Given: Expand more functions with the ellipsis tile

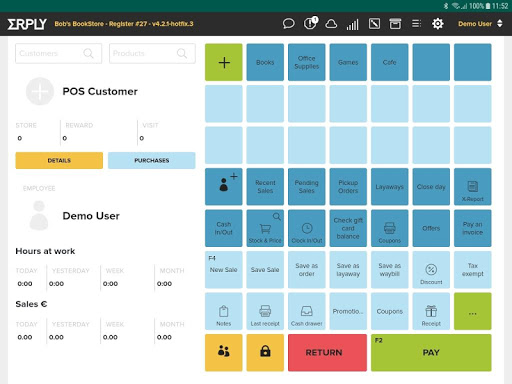Looking at the screenshot, I should click(x=472, y=311).
